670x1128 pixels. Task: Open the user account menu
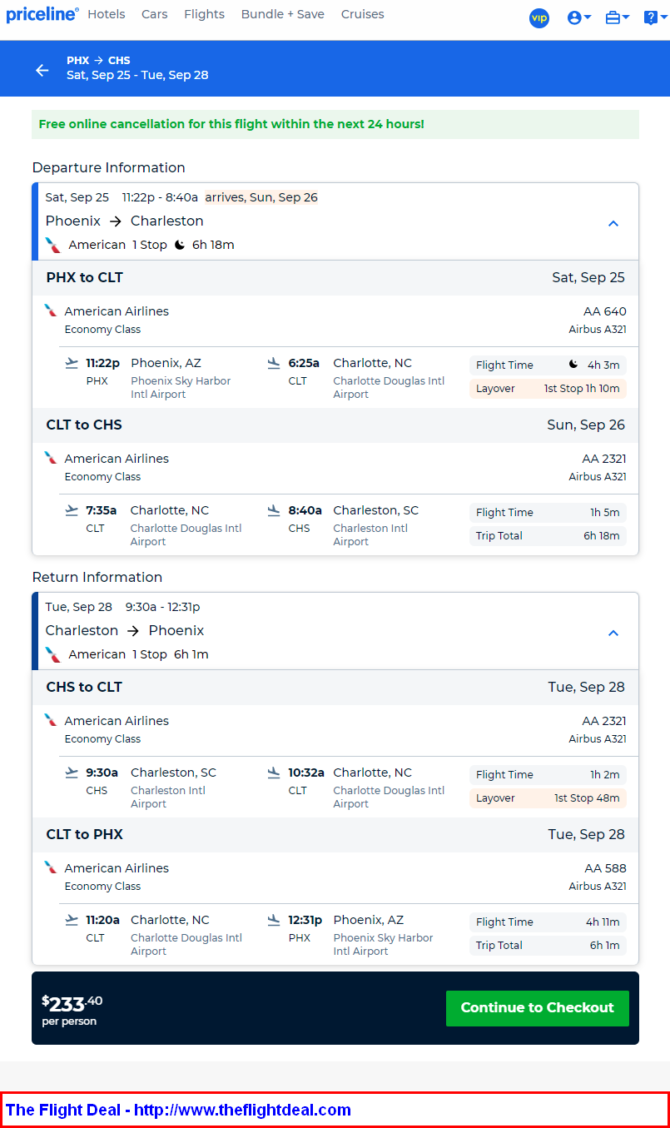tap(578, 17)
